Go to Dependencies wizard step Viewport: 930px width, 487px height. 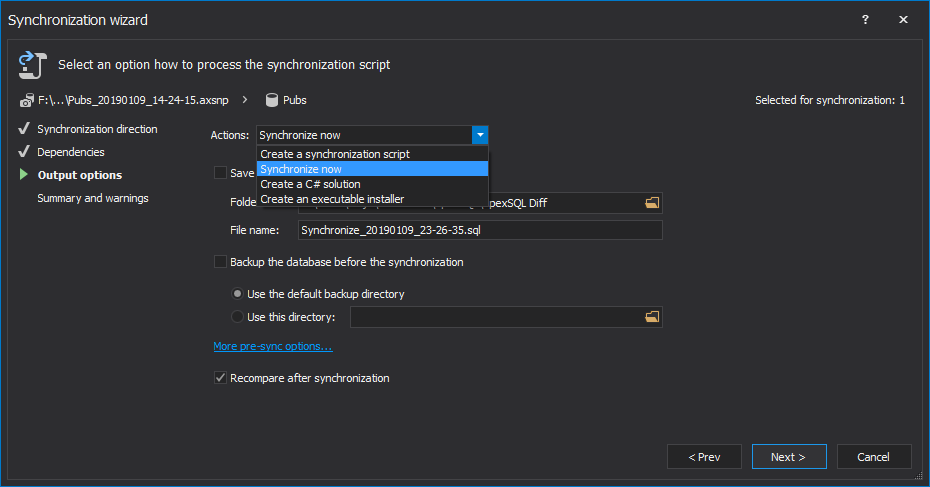coord(71,152)
